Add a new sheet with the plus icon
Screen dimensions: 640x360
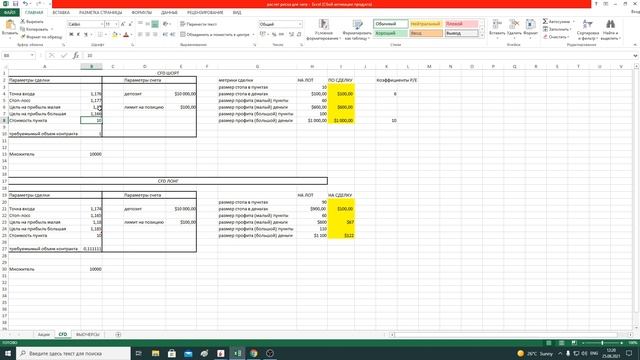coord(118,334)
